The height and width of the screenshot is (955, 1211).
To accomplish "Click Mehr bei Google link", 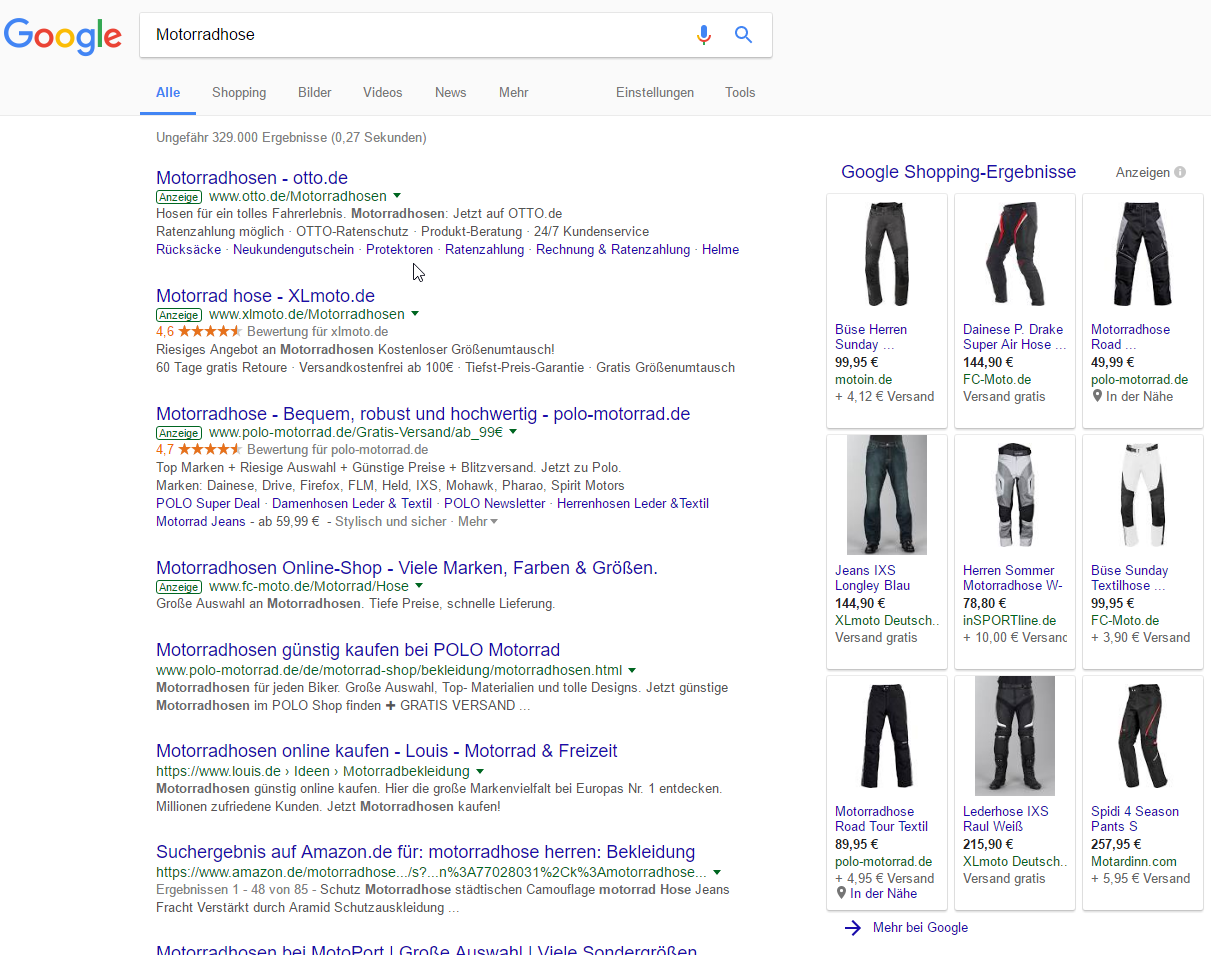I will coord(920,928).
